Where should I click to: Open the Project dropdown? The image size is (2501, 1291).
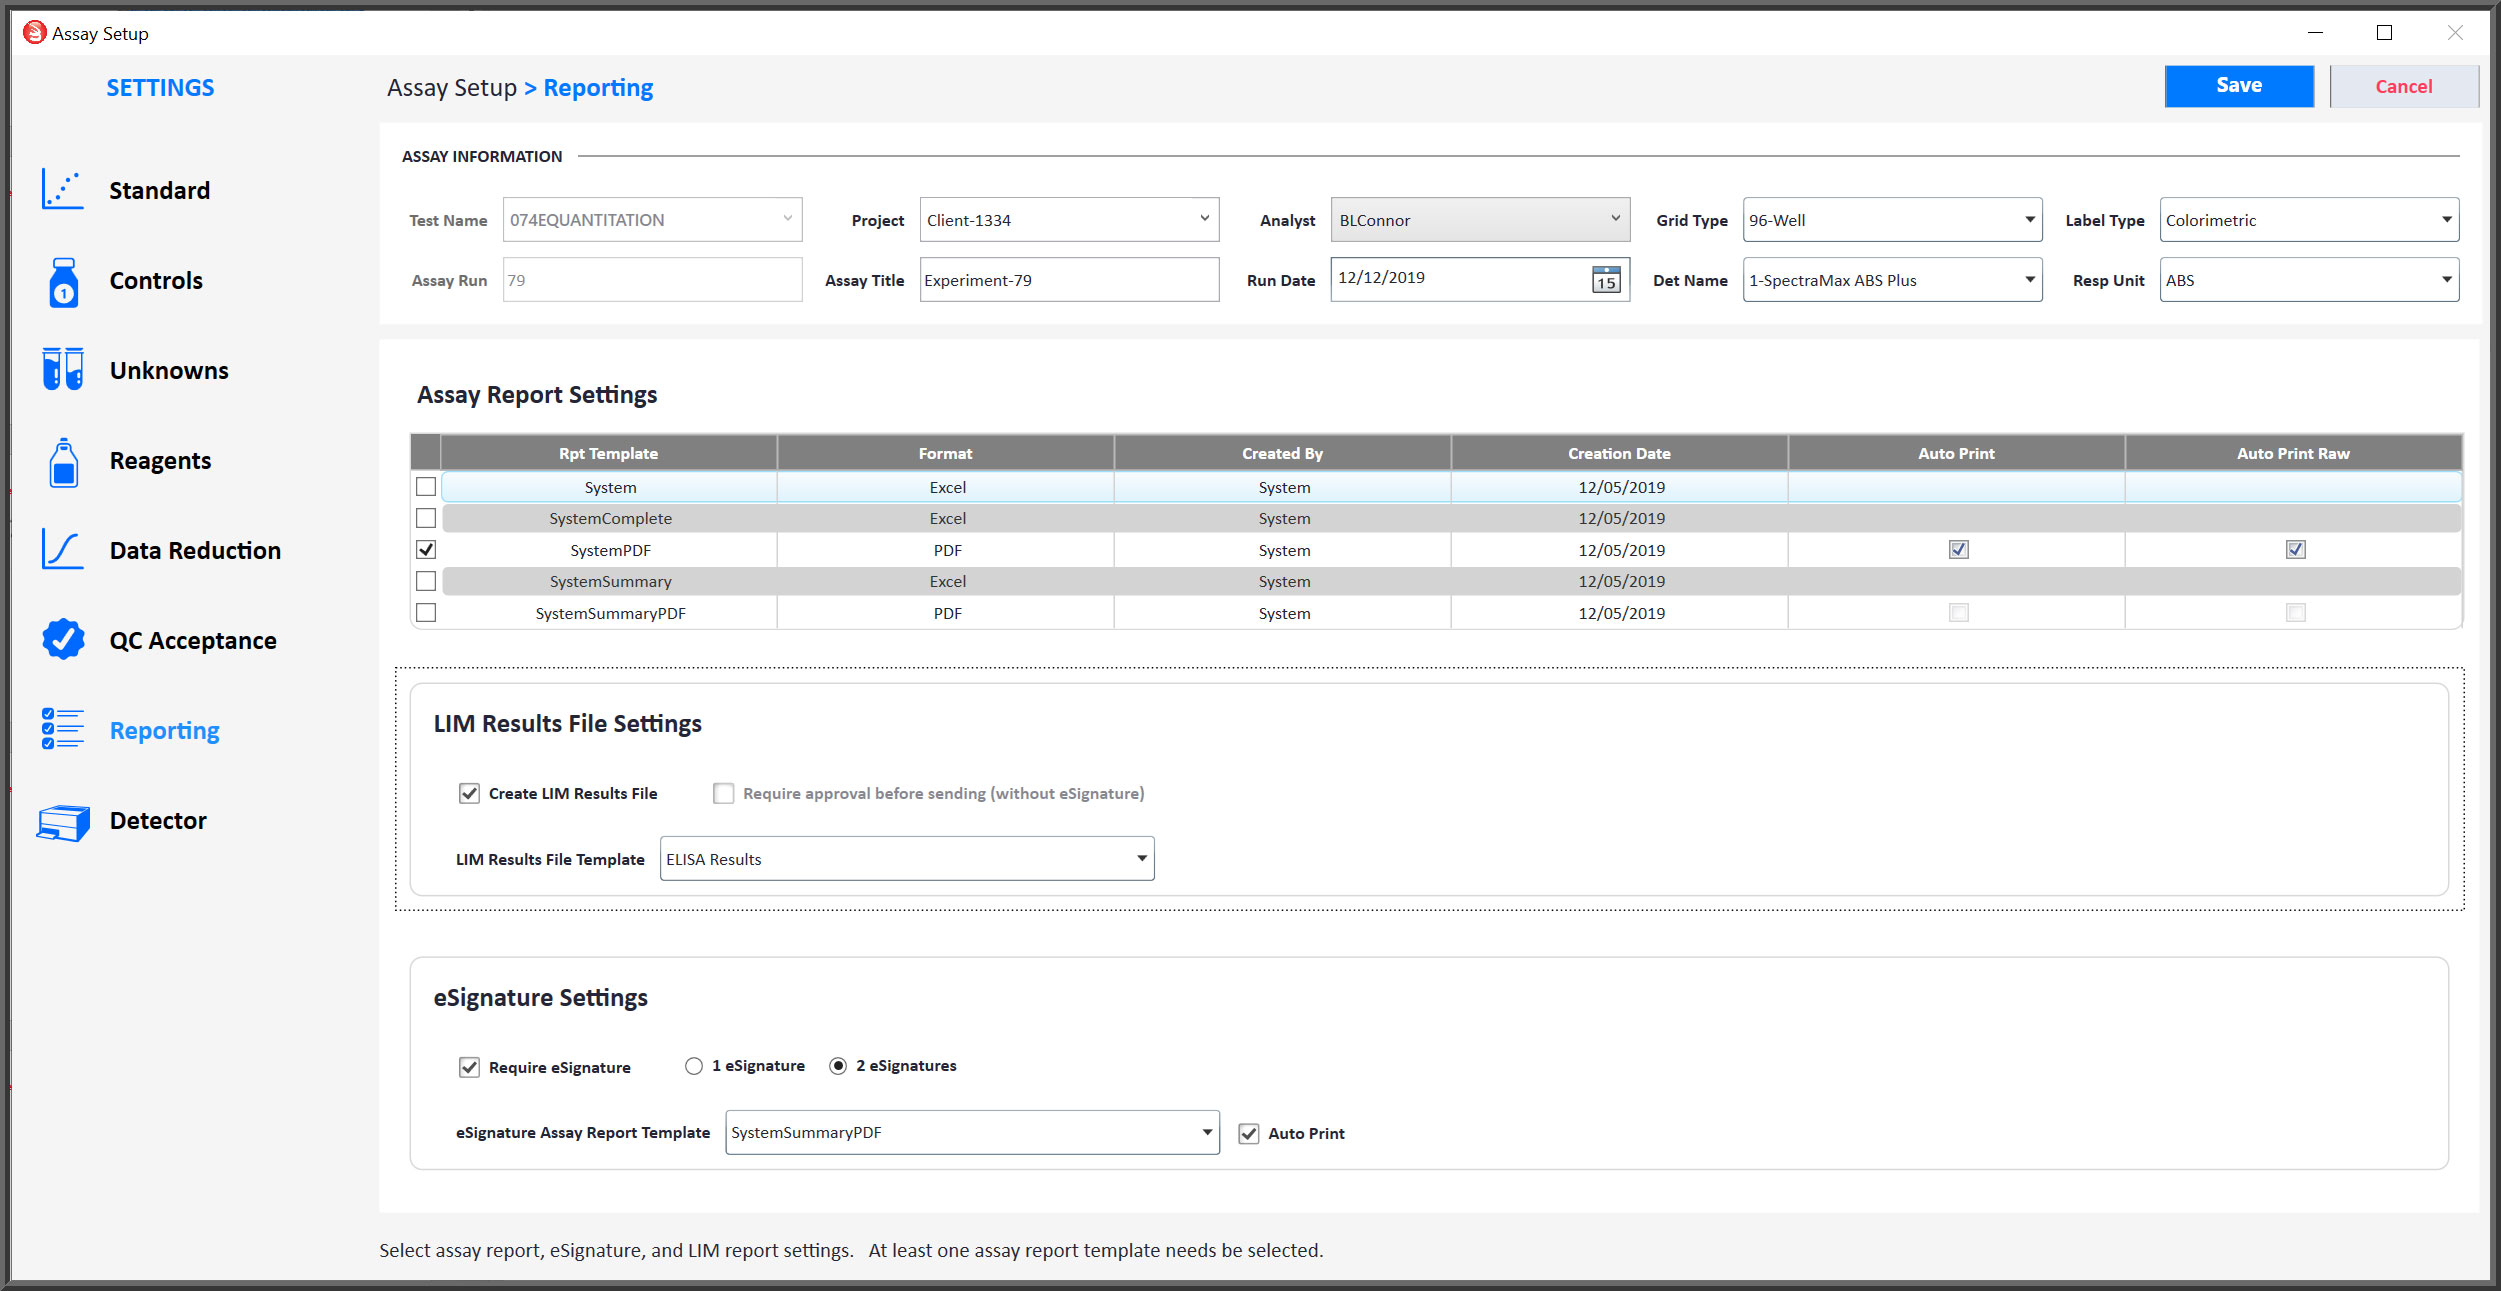pos(1069,220)
